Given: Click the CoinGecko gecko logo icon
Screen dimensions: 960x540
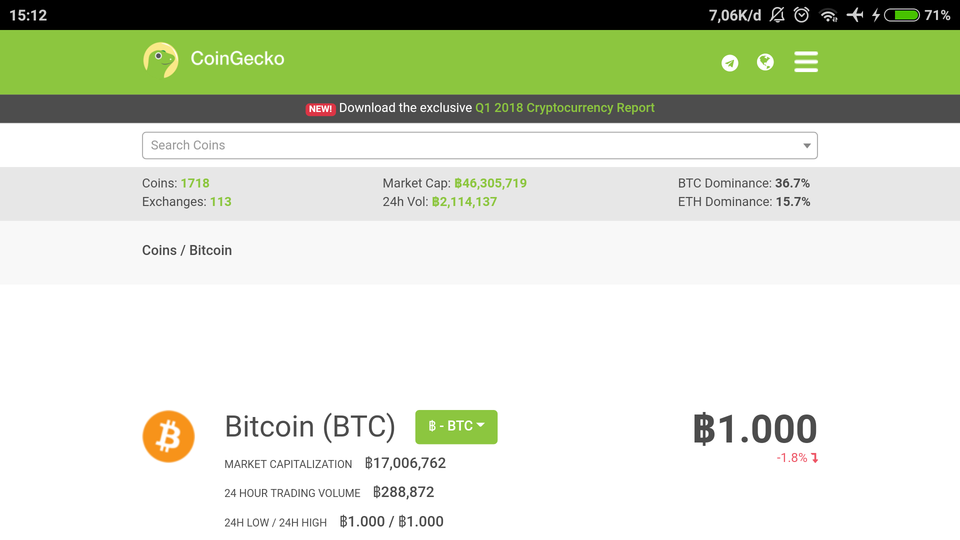Looking at the screenshot, I should point(160,60).
